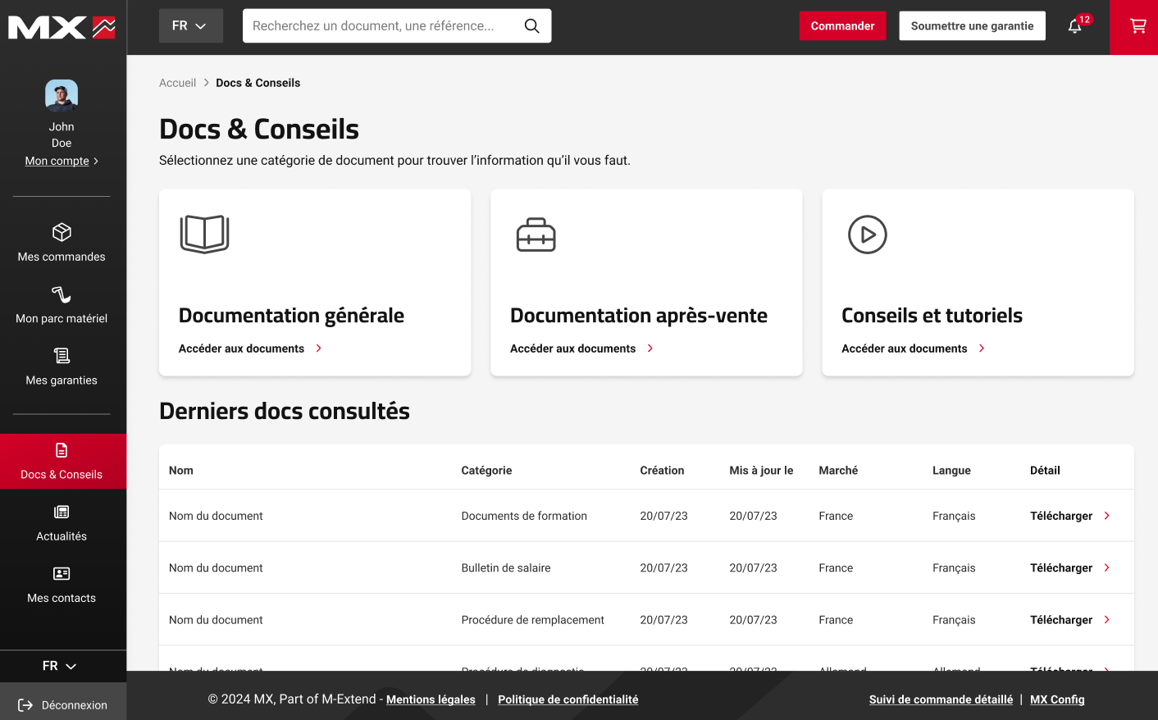Screen dimensions: 1158x720
Task: Click the Commander button
Action: (x=842, y=25)
